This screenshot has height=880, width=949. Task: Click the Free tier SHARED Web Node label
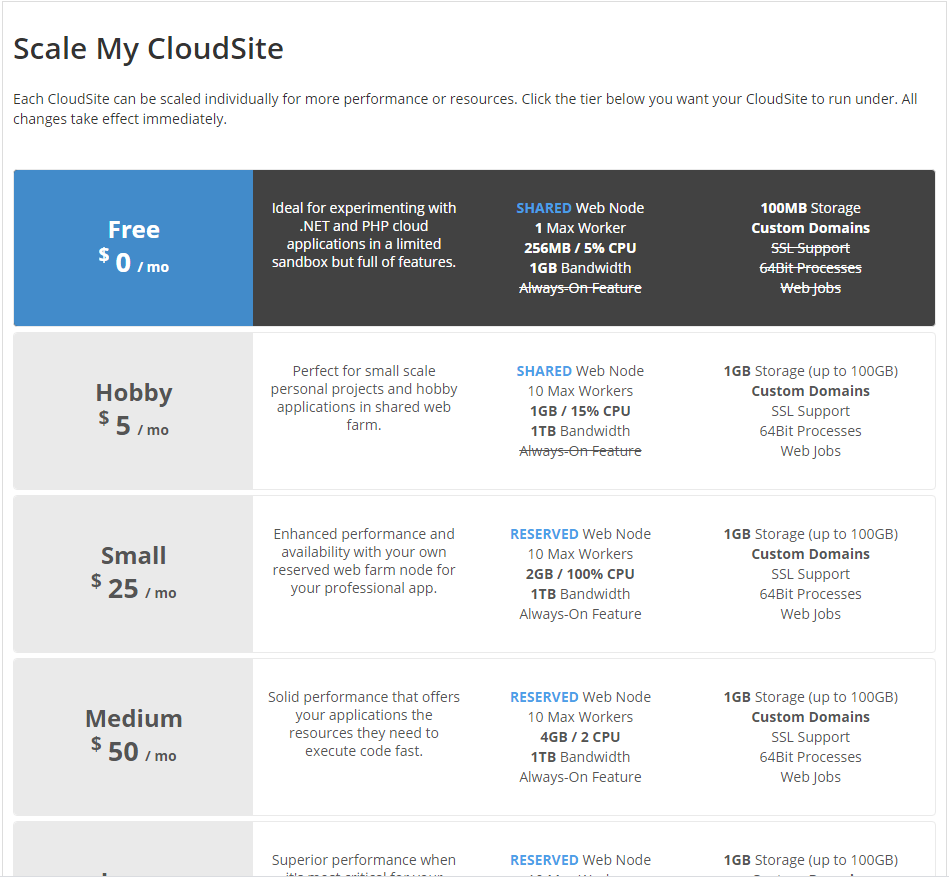[580, 208]
